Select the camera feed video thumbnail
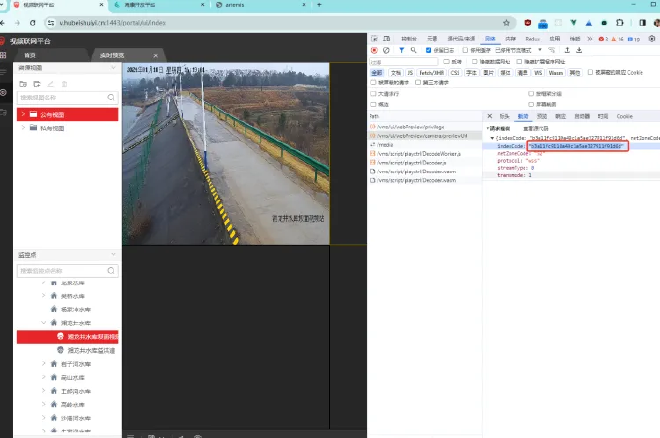Viewport: 660px width, 438px height. 226,154
